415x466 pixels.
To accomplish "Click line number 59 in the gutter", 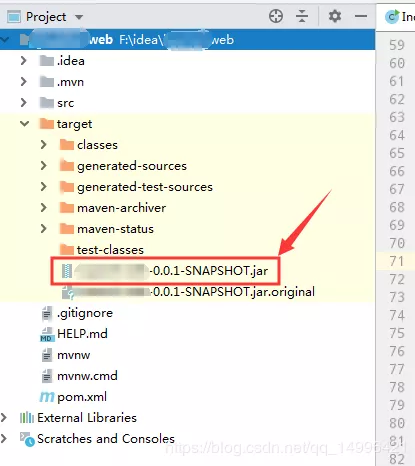I will click(x=397, y=45).
